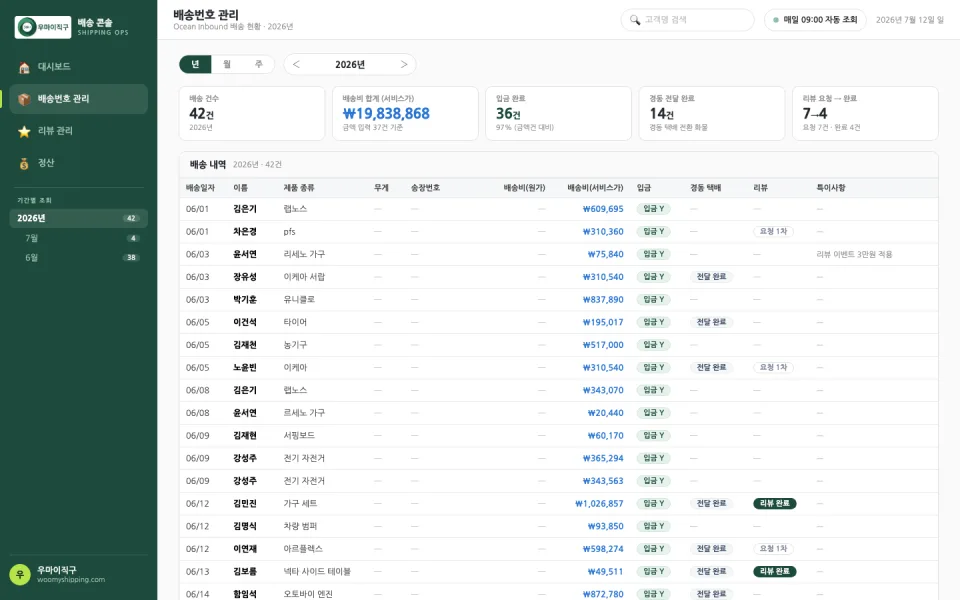Switch to 년 view tab
Image resolution: width=960 pixels, height=600 pixels.
coord(195,64)
